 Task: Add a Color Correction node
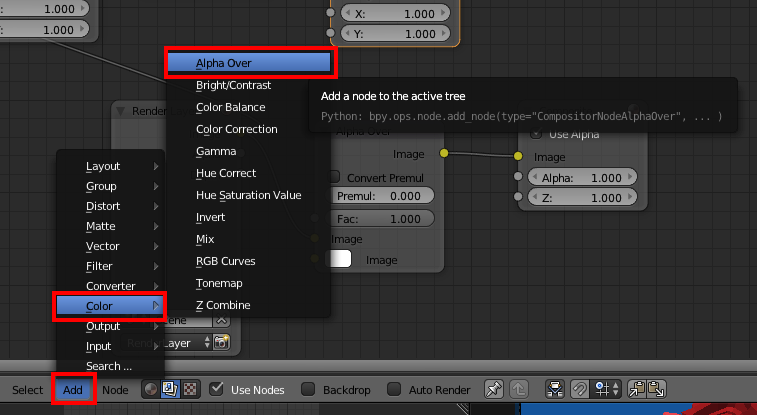point(249,129)
